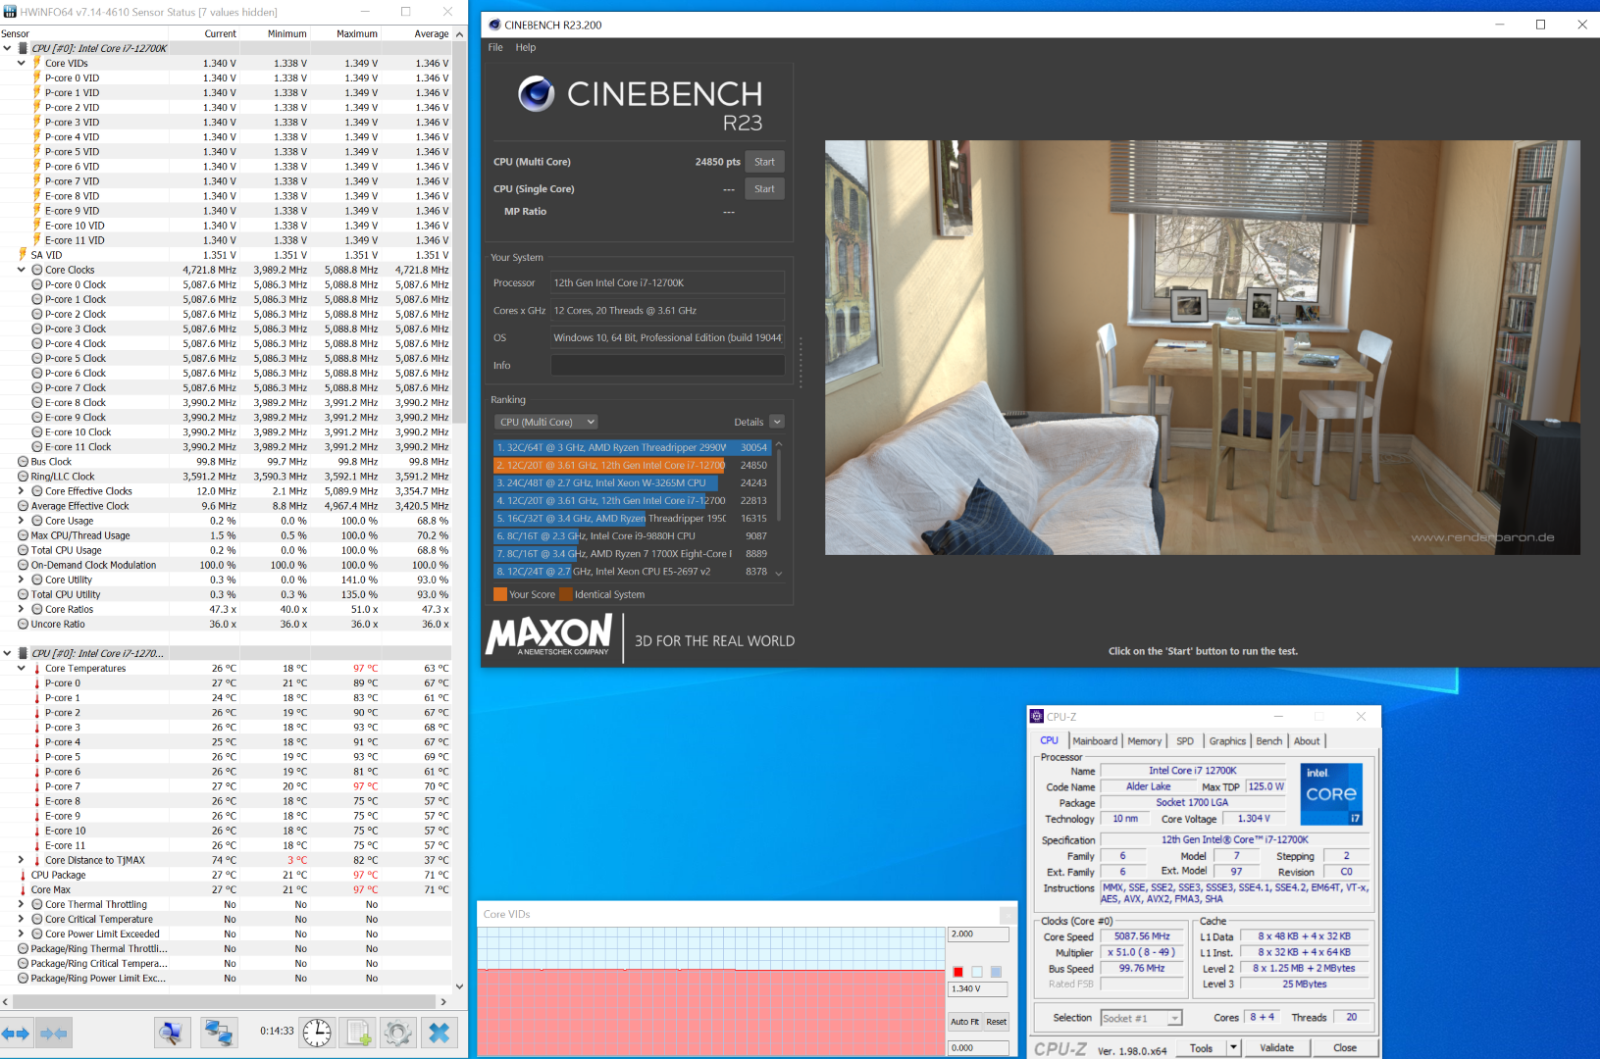Open the Socket #1 selection dropdown in CPU-Z
1600x1059 pixels.
tap(1141, 1018)
